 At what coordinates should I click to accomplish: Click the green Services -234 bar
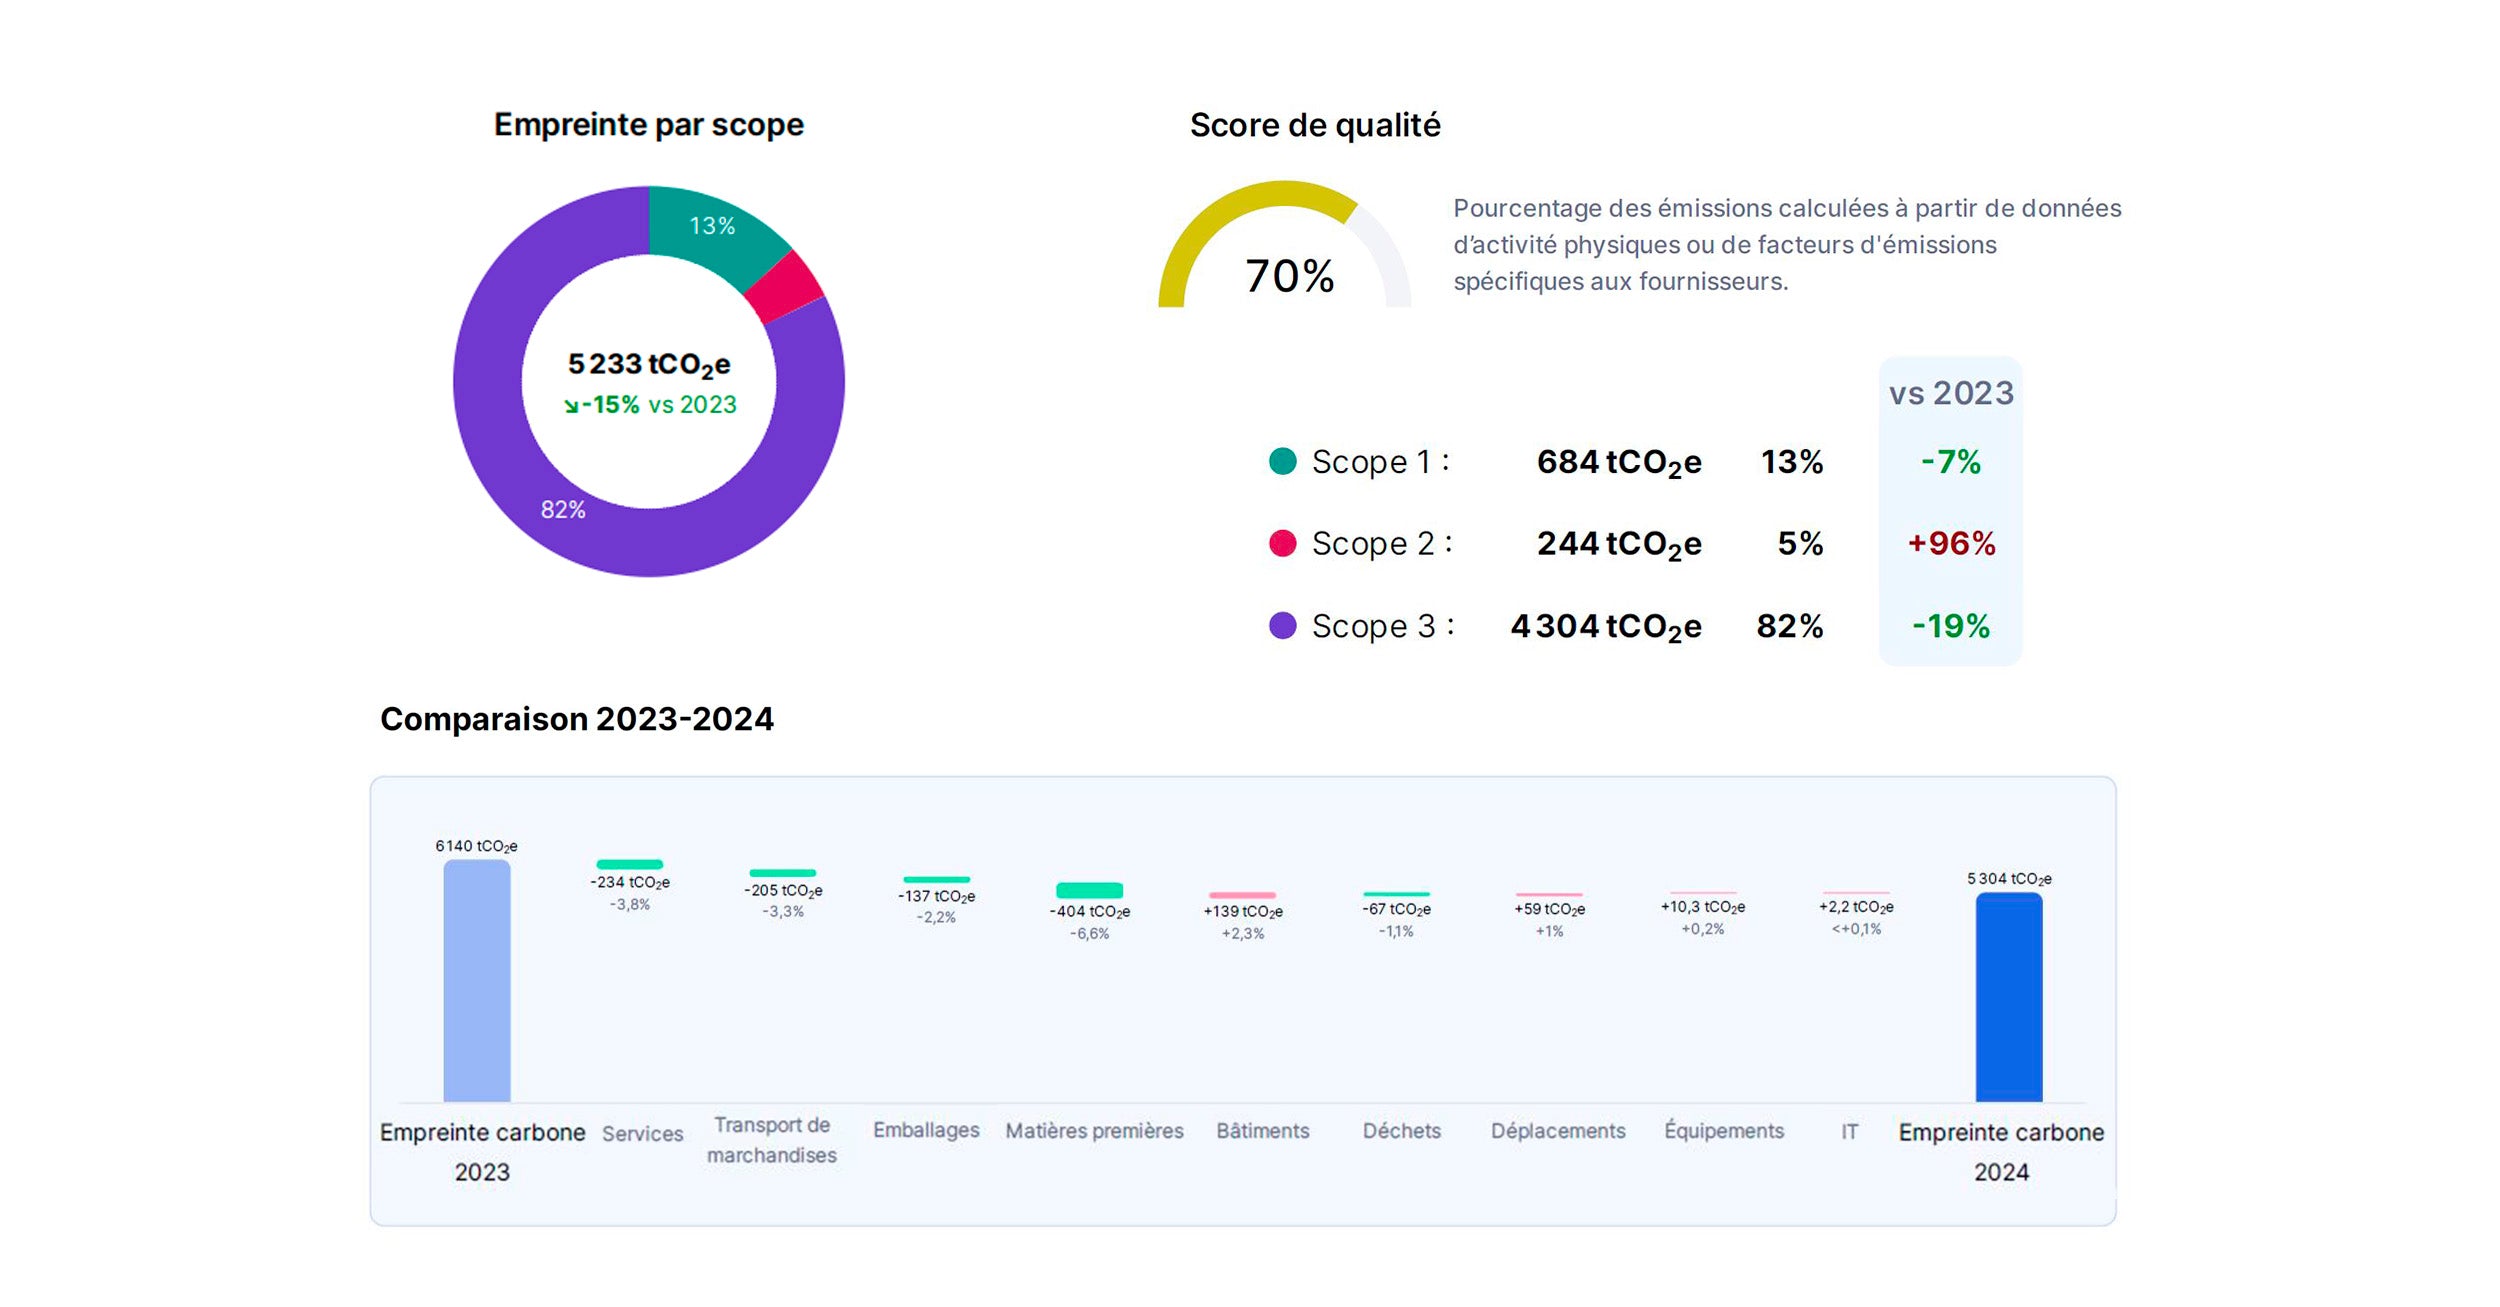(x=629, y=864)
